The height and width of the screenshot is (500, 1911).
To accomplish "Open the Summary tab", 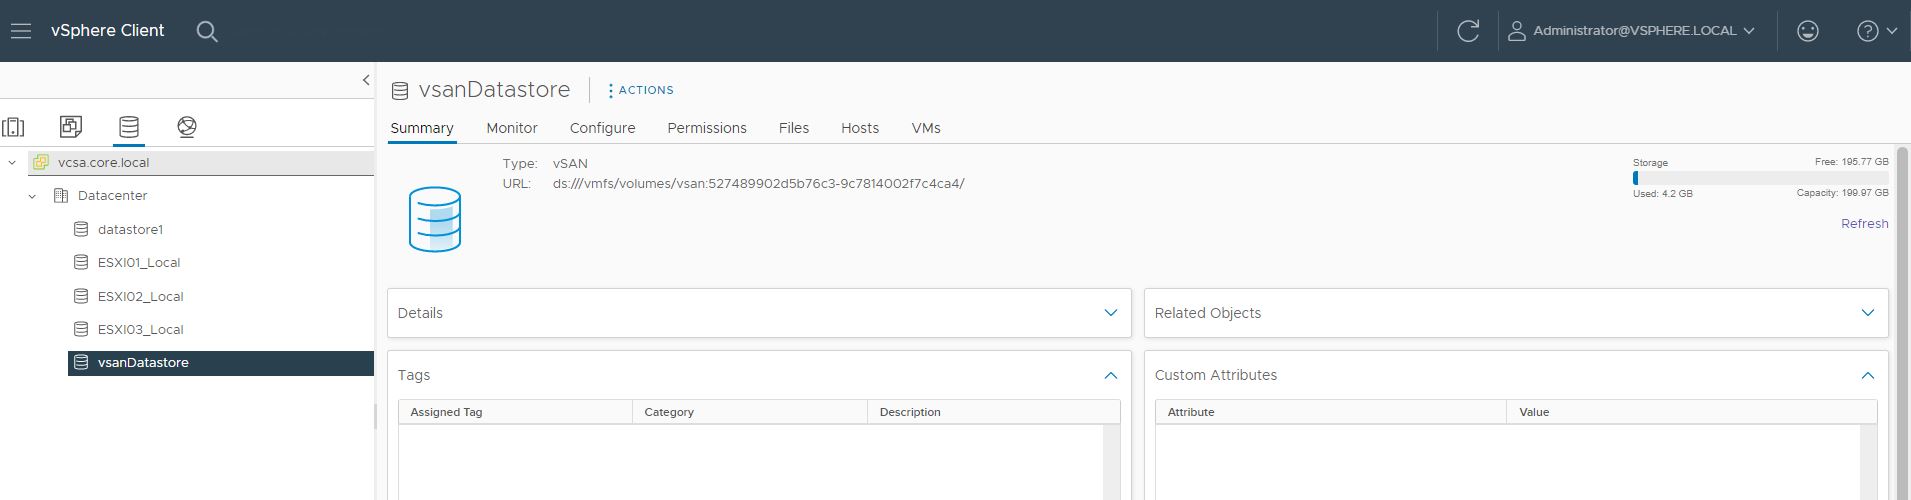I will click(x=422, y=128).
